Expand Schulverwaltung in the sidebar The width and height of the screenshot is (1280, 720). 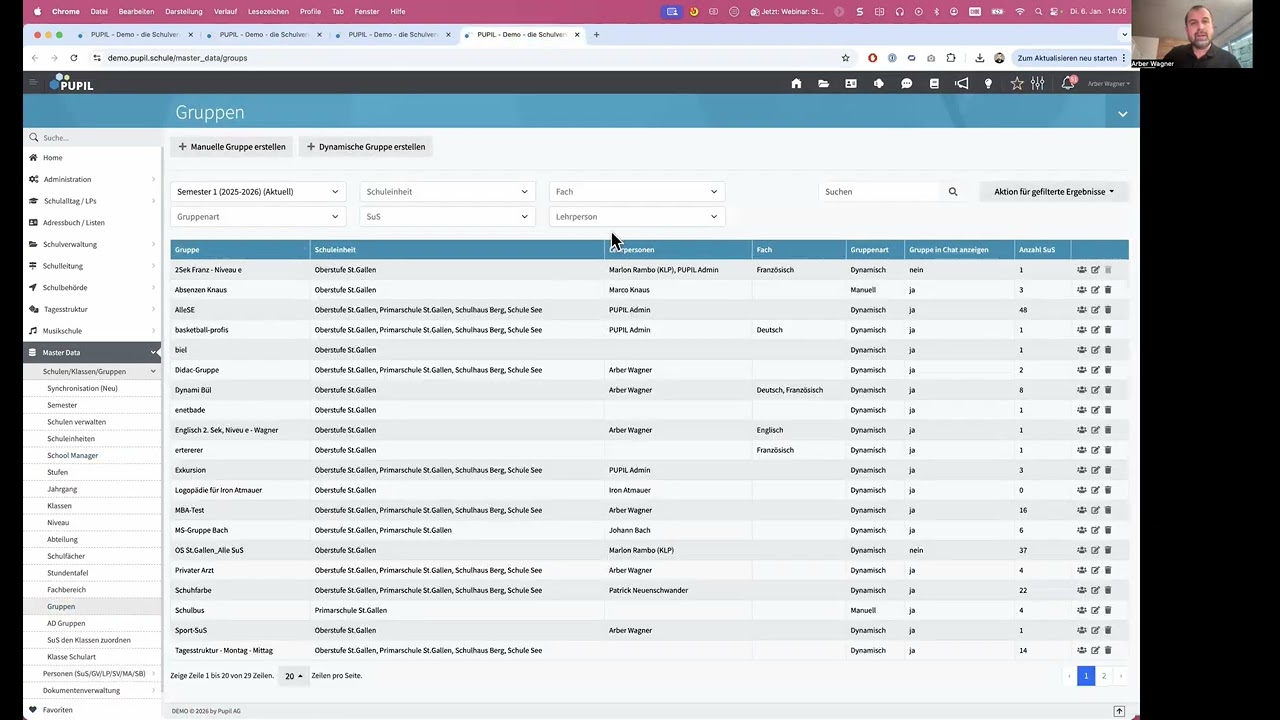92,244
